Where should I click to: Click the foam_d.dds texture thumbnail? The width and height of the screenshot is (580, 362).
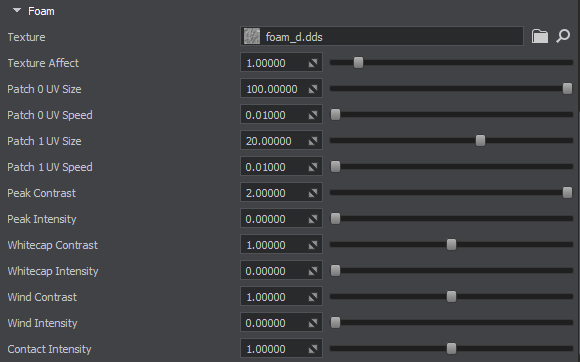pyautogui.click(x=252, y=36)
